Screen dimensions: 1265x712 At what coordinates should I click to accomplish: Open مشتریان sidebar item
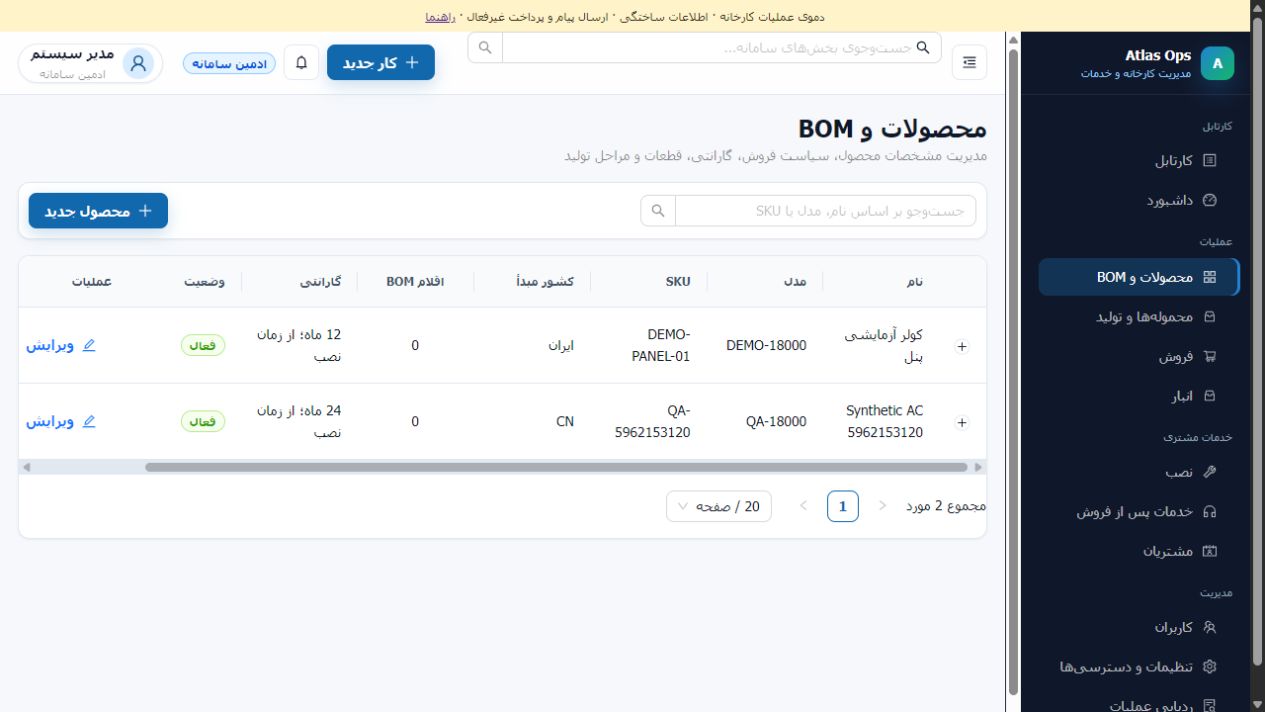(1138, 551)
